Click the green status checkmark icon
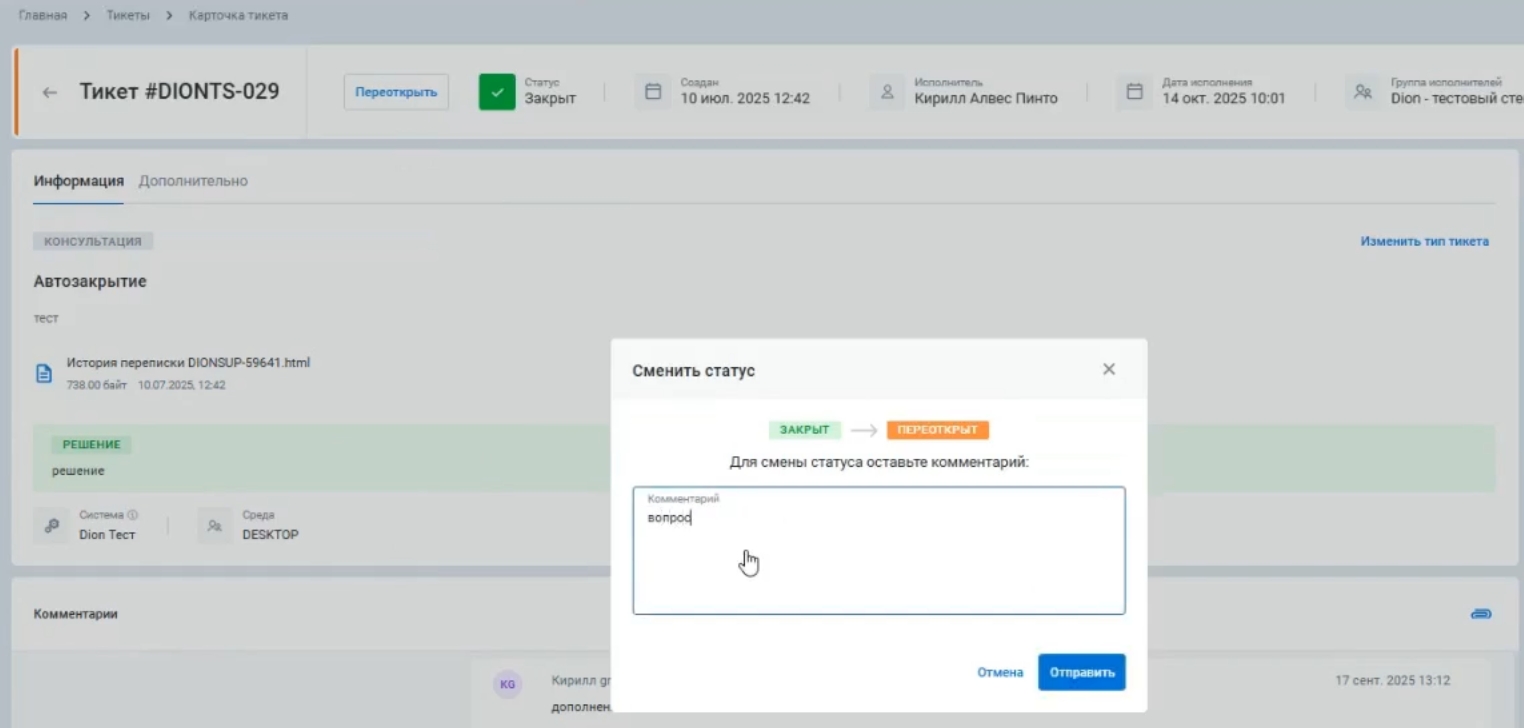 [497, 92]
